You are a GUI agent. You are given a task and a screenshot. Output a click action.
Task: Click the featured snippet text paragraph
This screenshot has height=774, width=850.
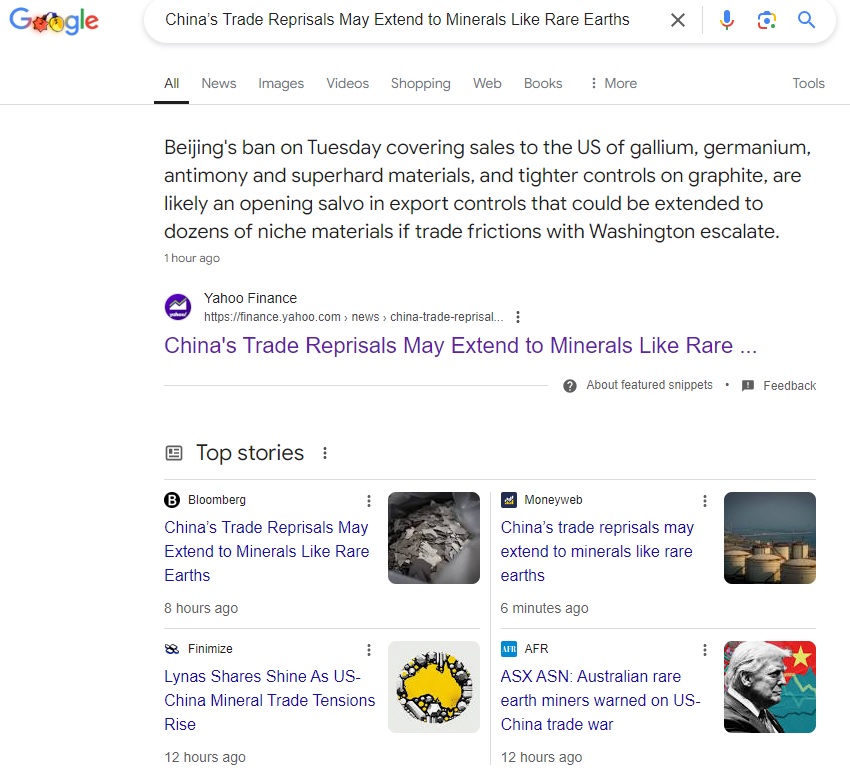click(x=488, y=189)
